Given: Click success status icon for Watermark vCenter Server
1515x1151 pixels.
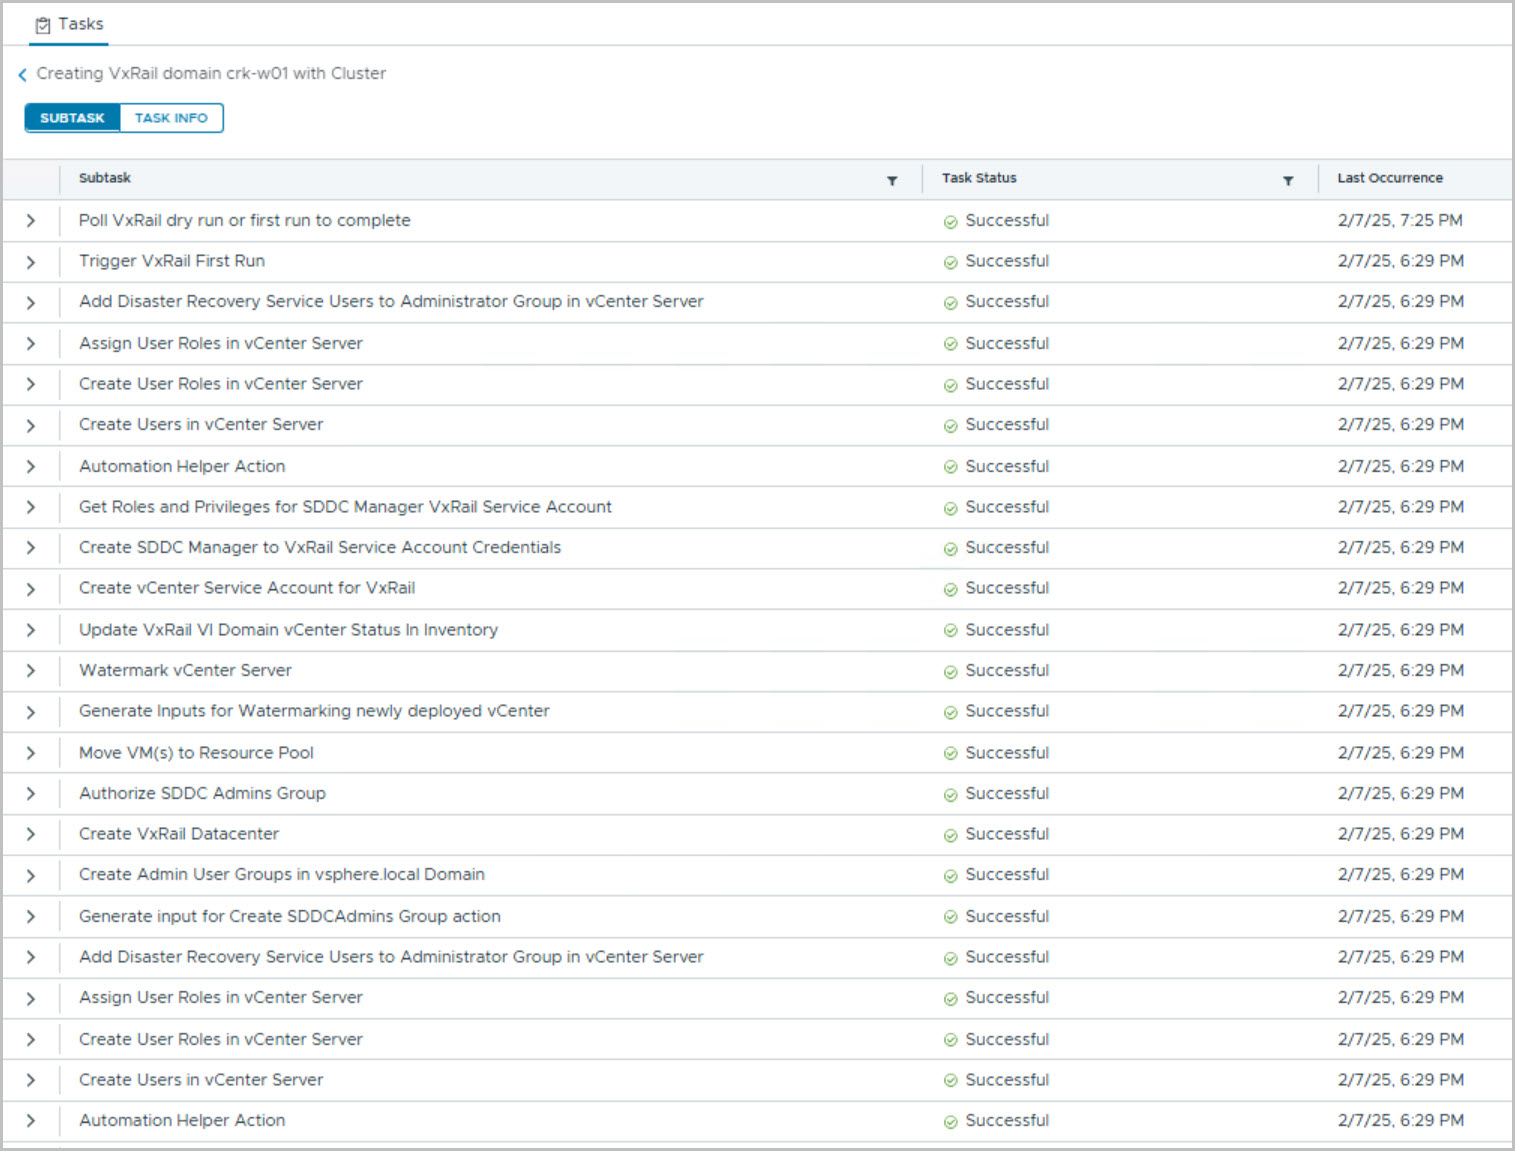Looking at the screenshot, I should click(x=950, y=672).
